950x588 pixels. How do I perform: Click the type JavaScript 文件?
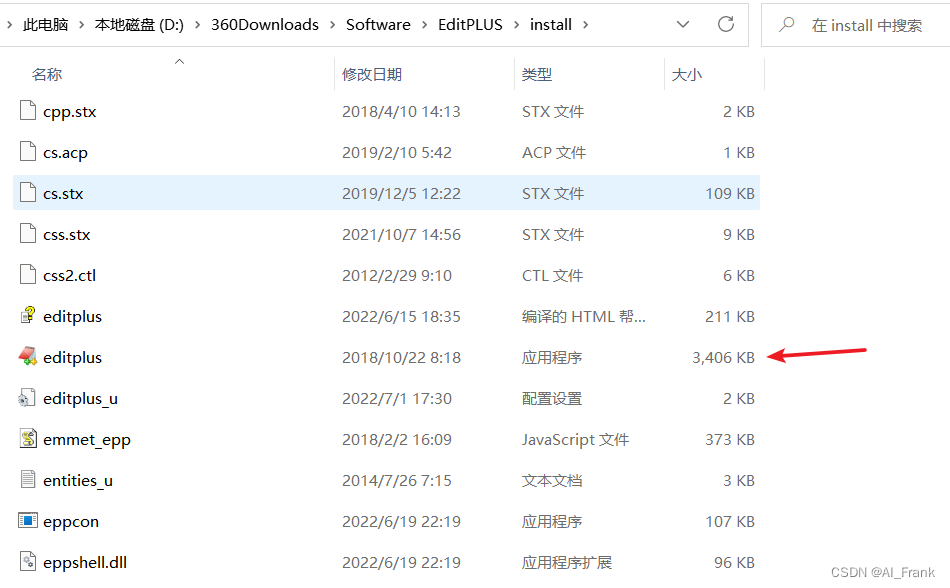click(576, 440)
